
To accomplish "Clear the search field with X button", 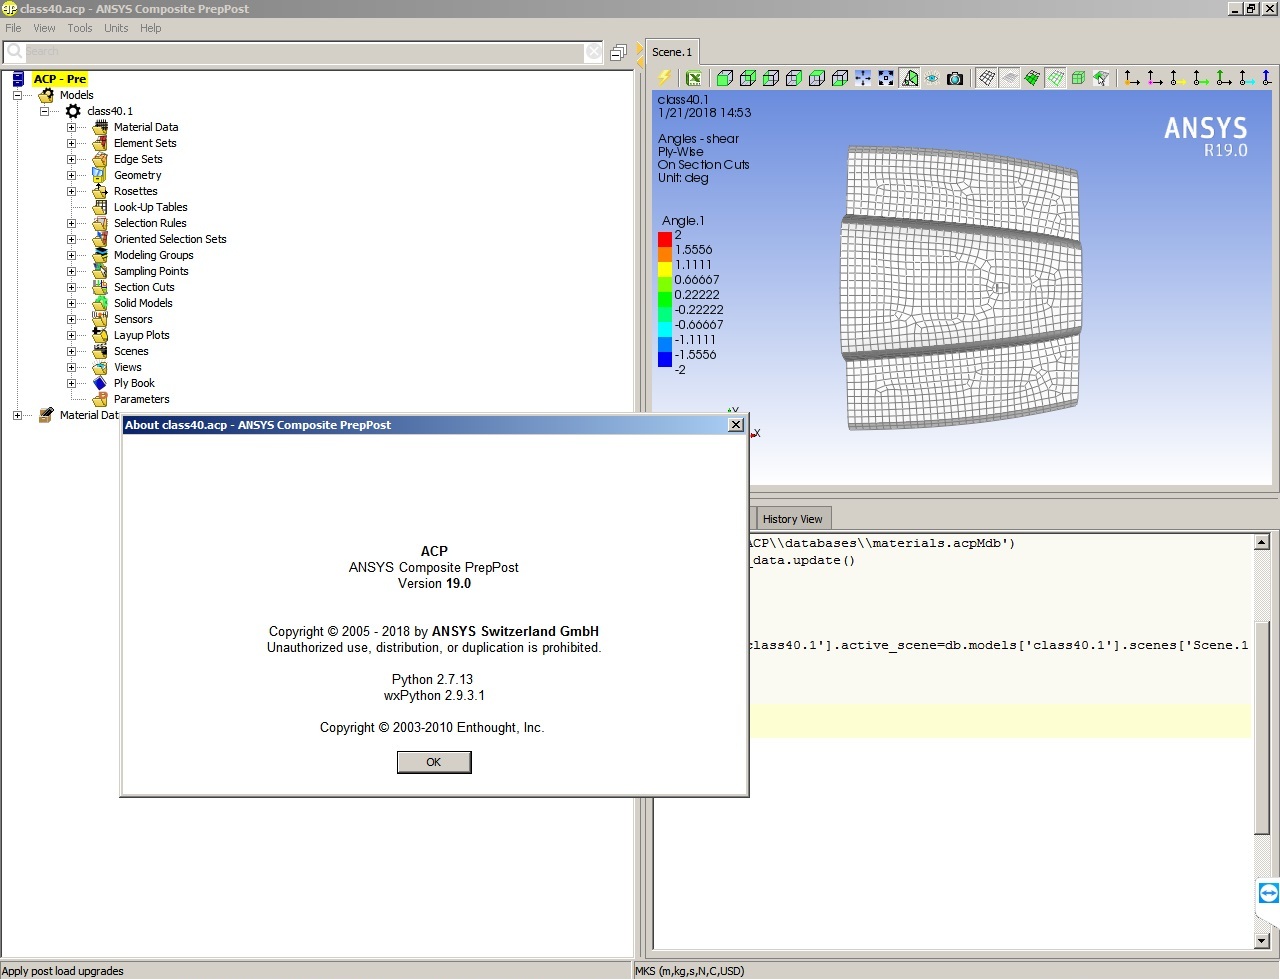I will tap(594, 51).
